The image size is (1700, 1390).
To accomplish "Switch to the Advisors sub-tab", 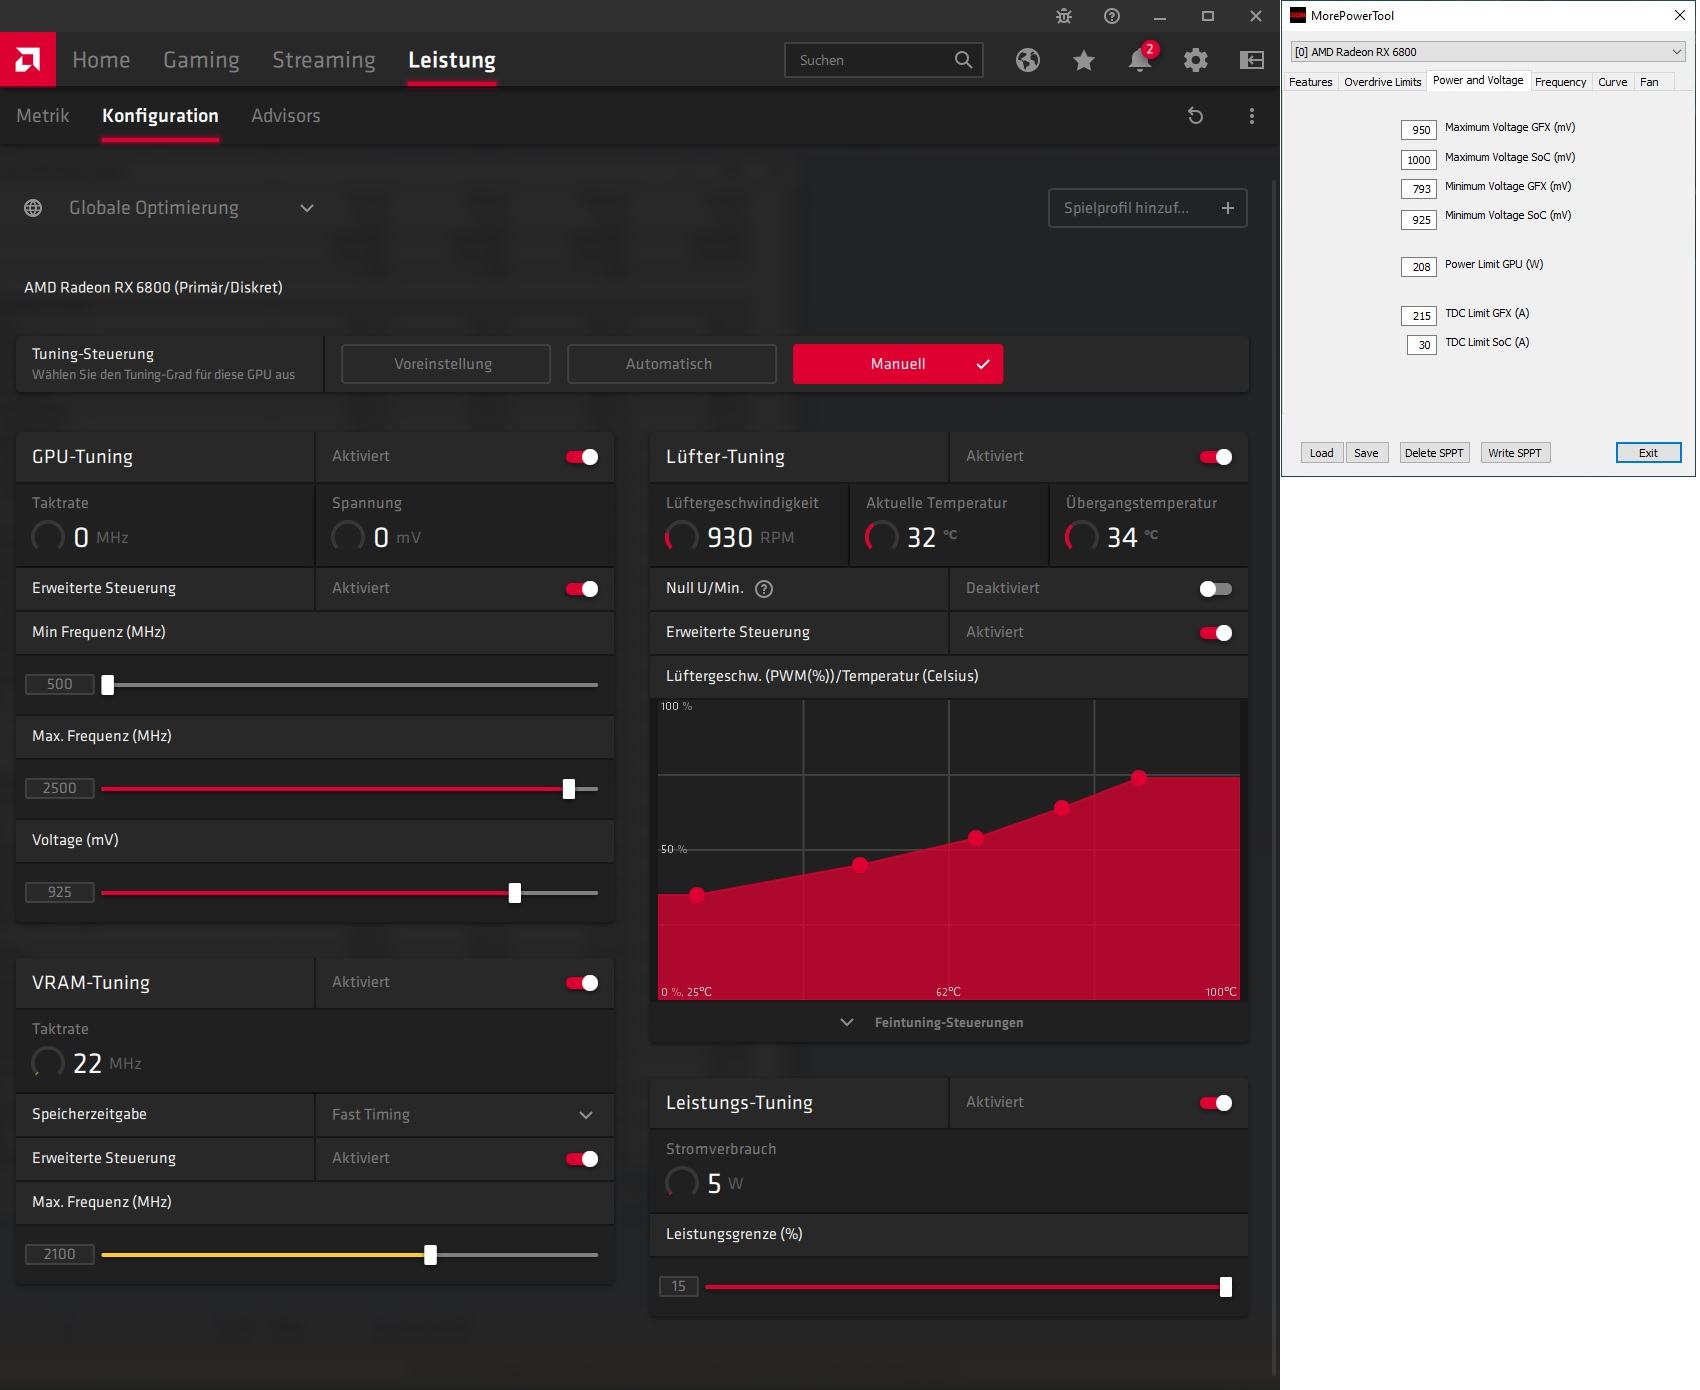I will tap(286, 116).
